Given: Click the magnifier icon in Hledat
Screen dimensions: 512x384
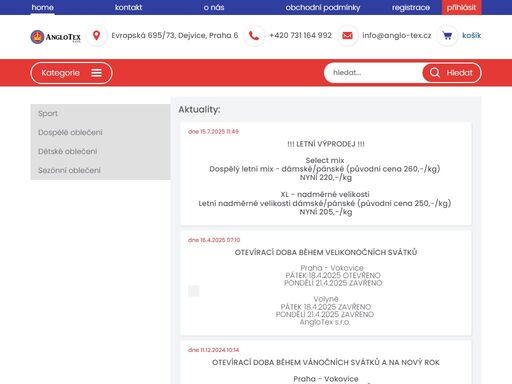Looking at the screenshot, I should click(x=435, y=73).
